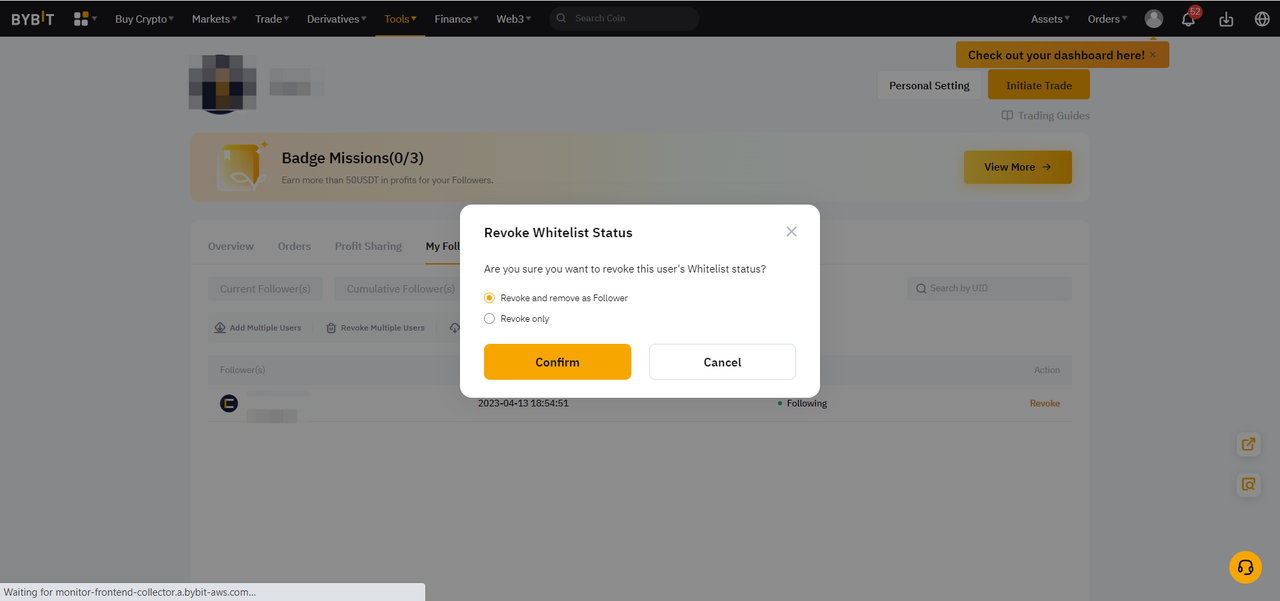Expand the Derivatives menu dropdown

pos(337,18)
